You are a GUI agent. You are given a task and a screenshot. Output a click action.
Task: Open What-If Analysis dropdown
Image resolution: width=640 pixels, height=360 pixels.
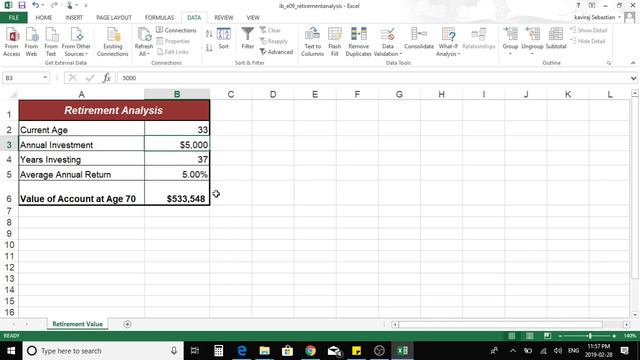(448, 50)
